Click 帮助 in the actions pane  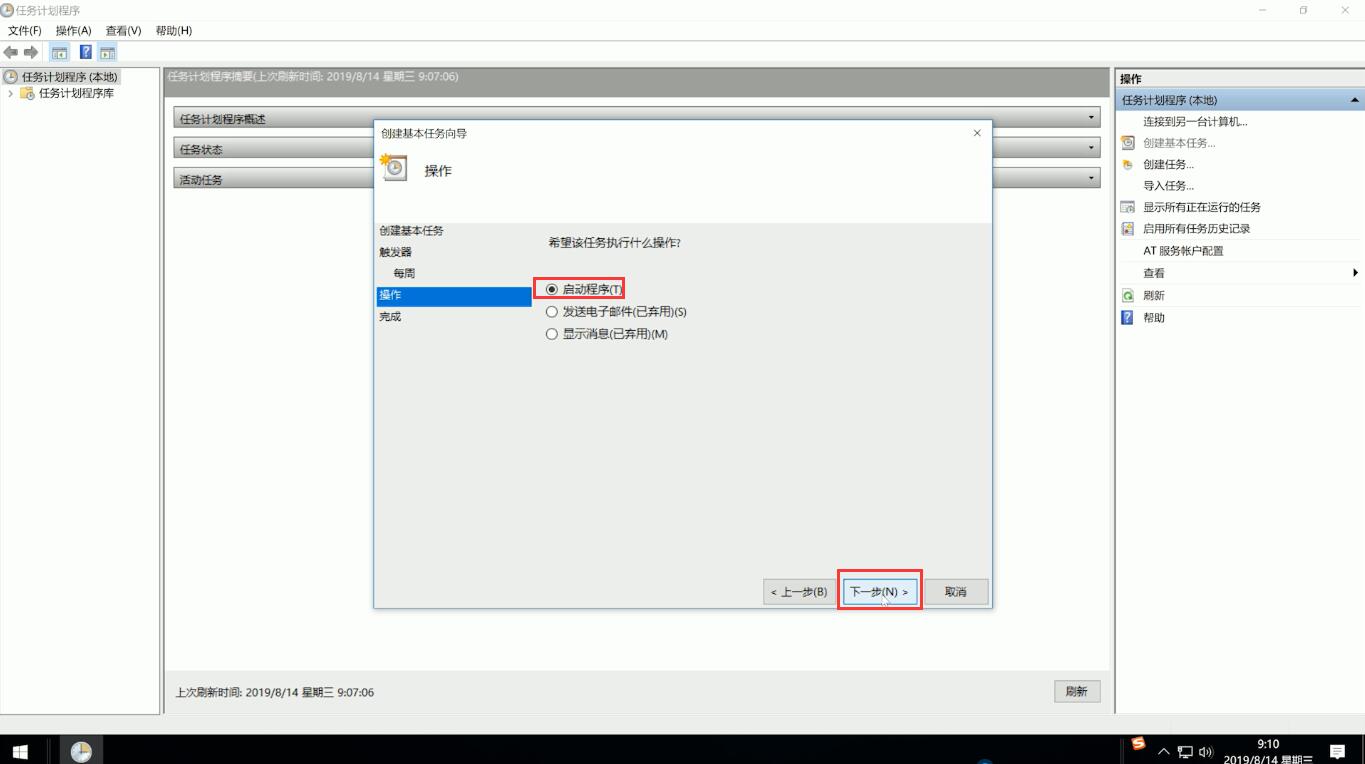click(1153, 318)
